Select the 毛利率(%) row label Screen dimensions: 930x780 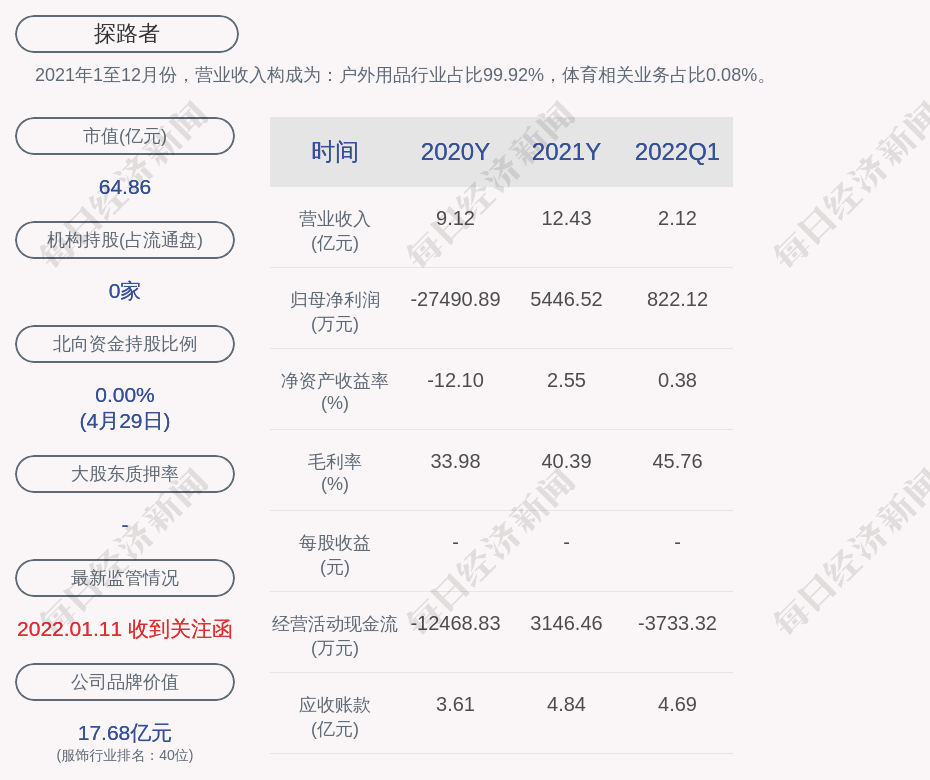coord(335,473)
